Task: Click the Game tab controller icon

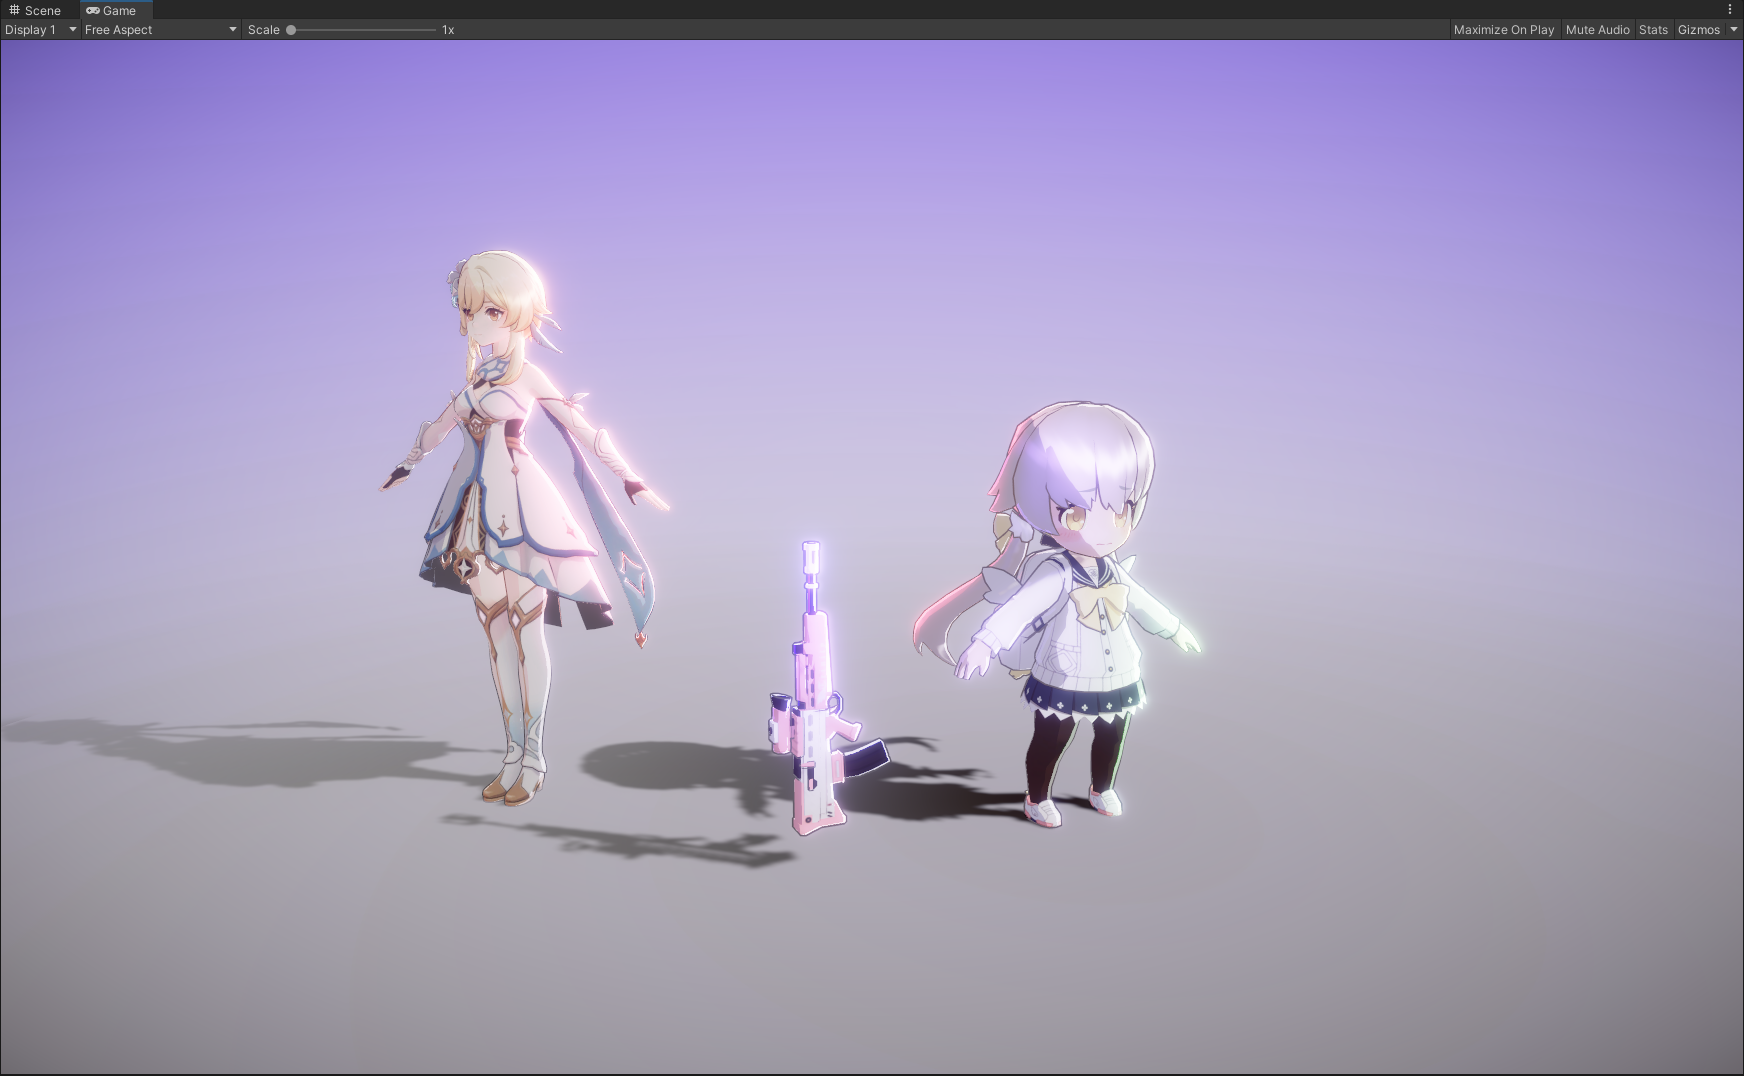Action: [x=93, y=10]
